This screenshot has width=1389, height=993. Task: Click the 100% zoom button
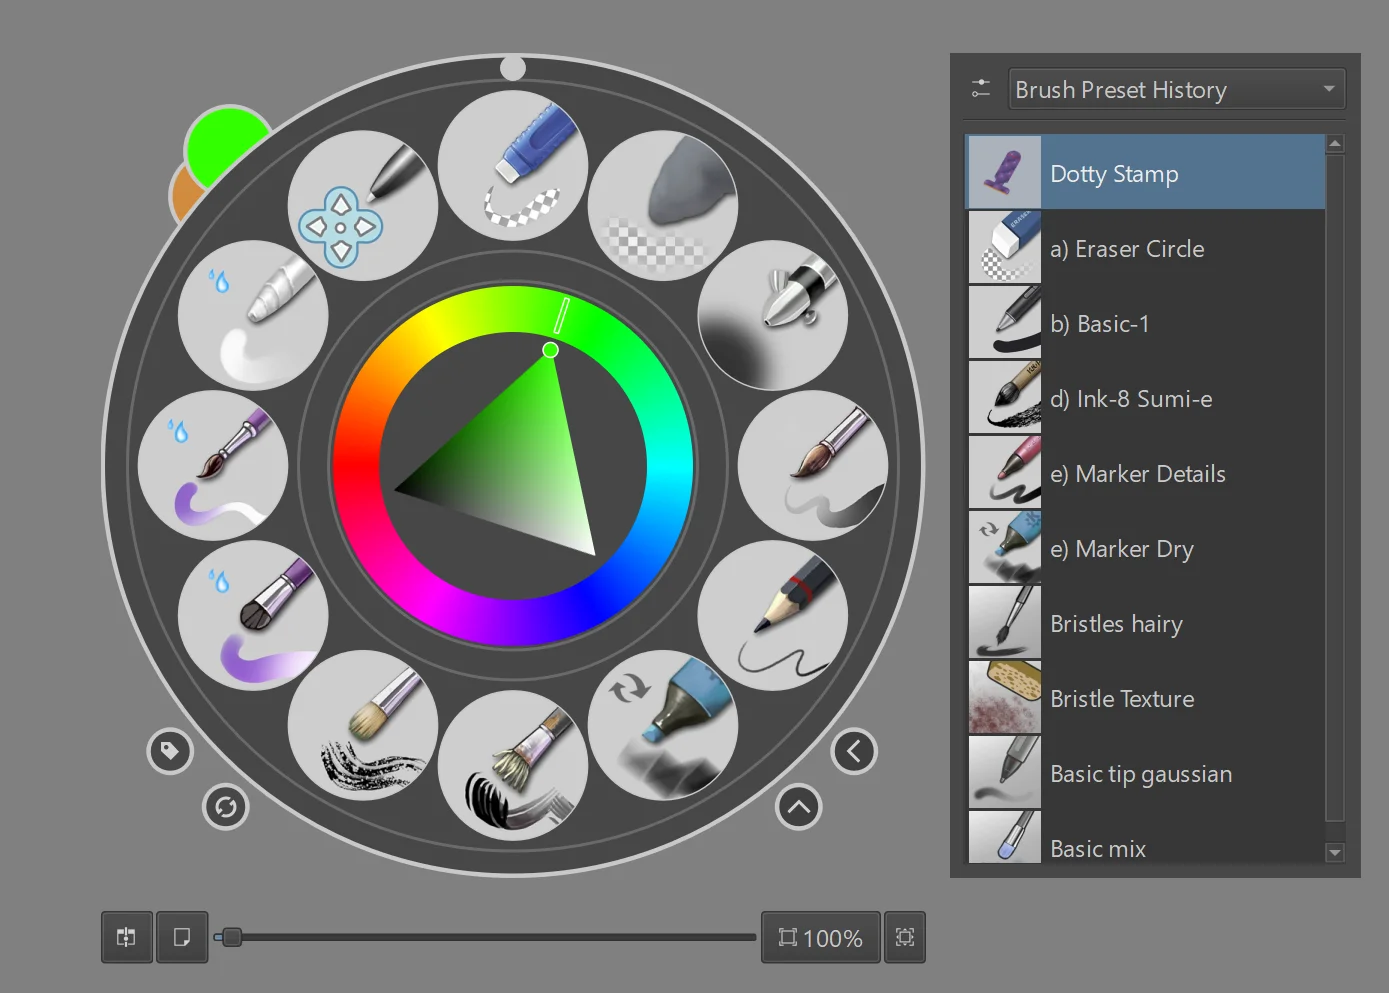point(821,937)
